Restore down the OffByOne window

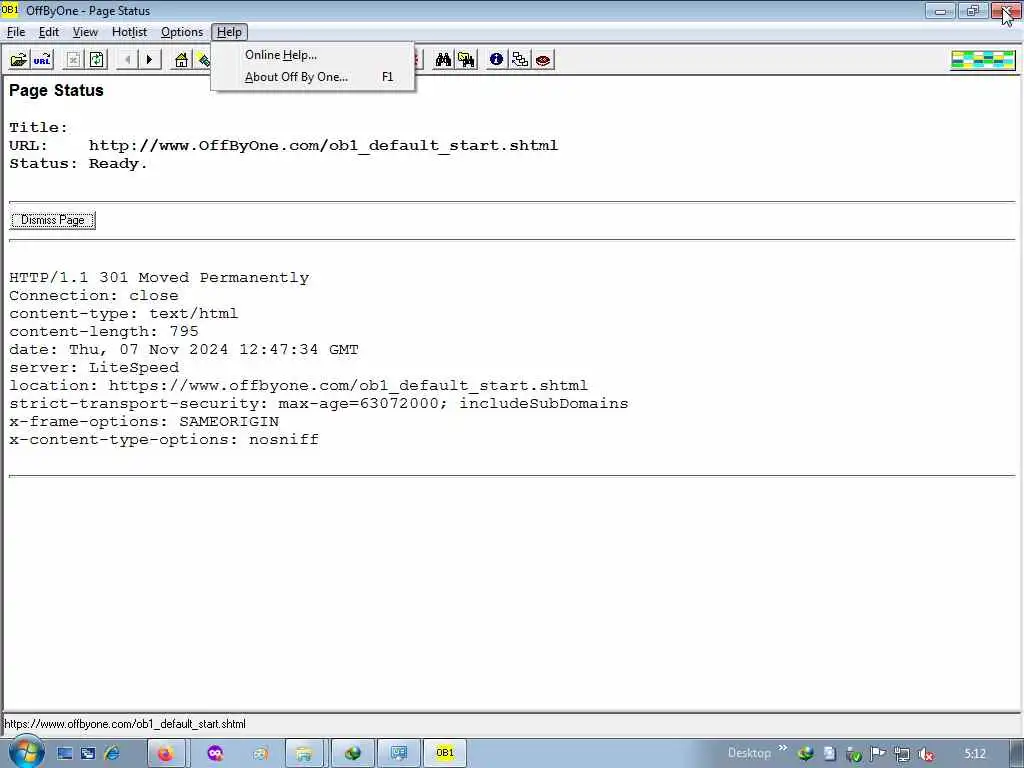pyautogui.click(x=973, y=10)
